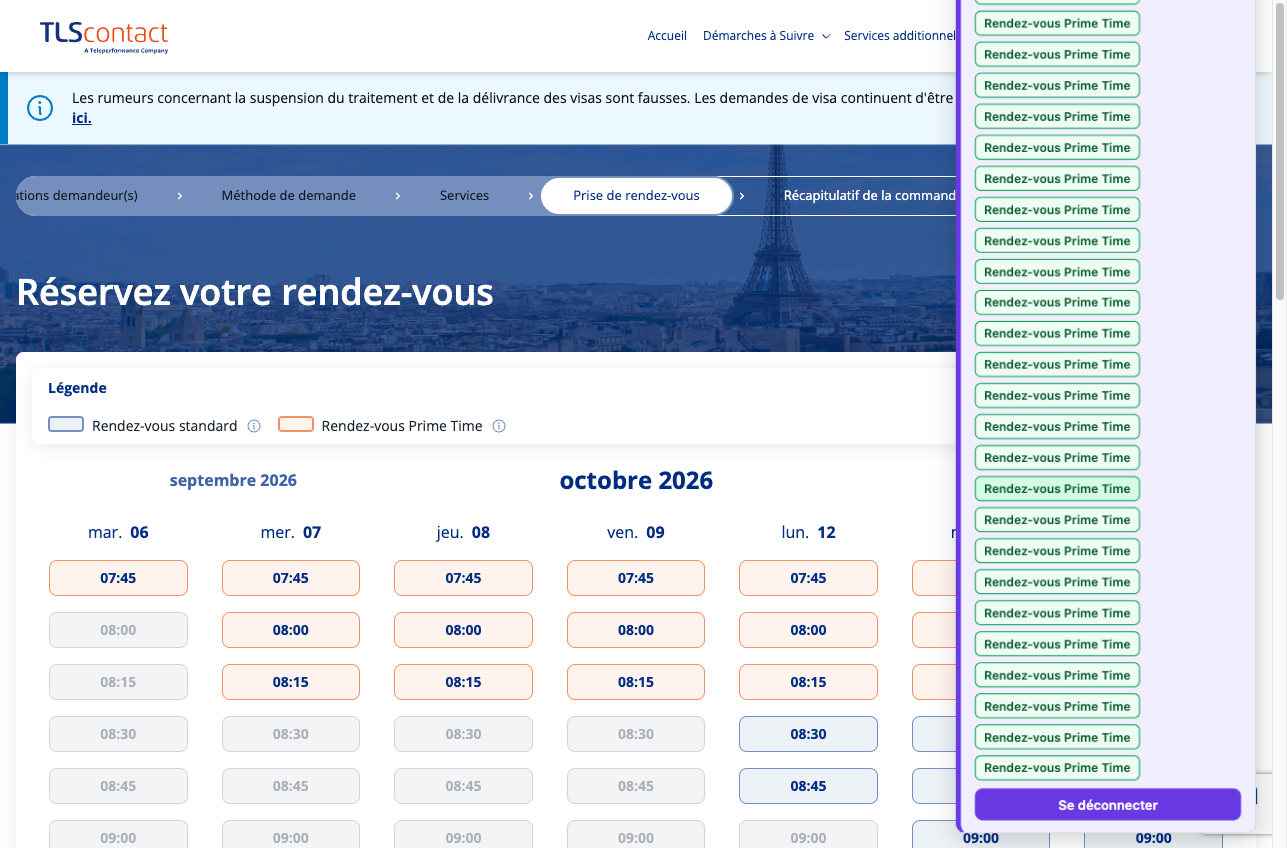Screen dimensions: 1287x848
Task: Book 08:15 on lun. 12
Action: [x=808, y=682]
